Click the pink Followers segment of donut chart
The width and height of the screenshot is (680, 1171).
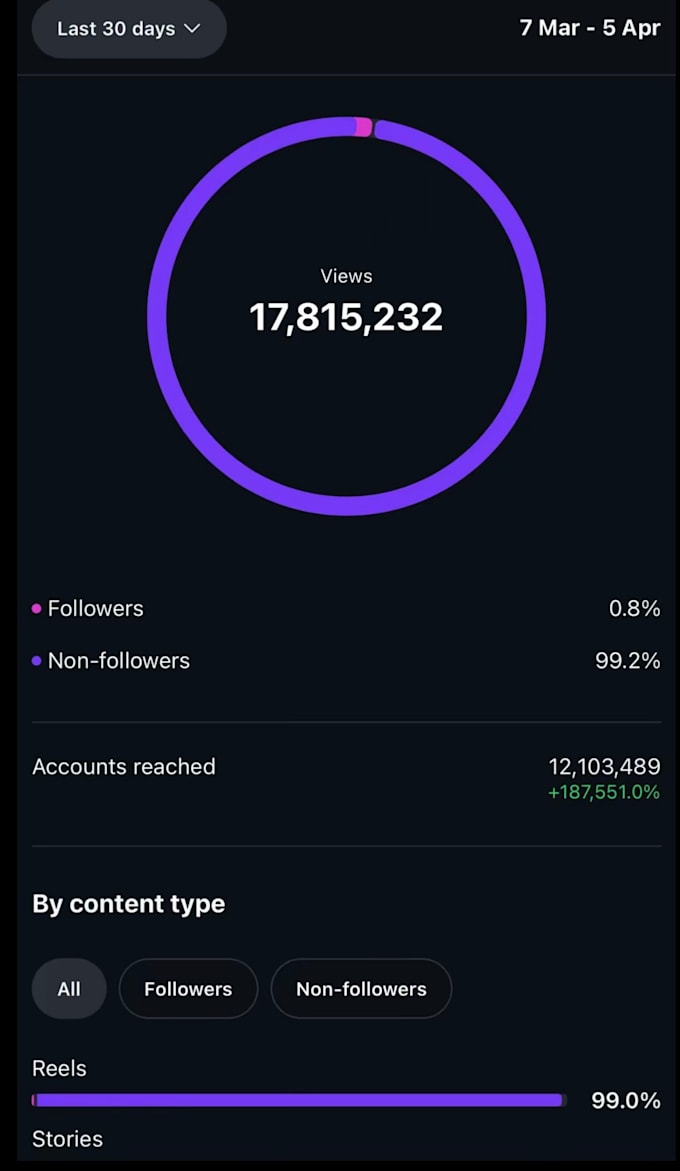pos(363,127)
